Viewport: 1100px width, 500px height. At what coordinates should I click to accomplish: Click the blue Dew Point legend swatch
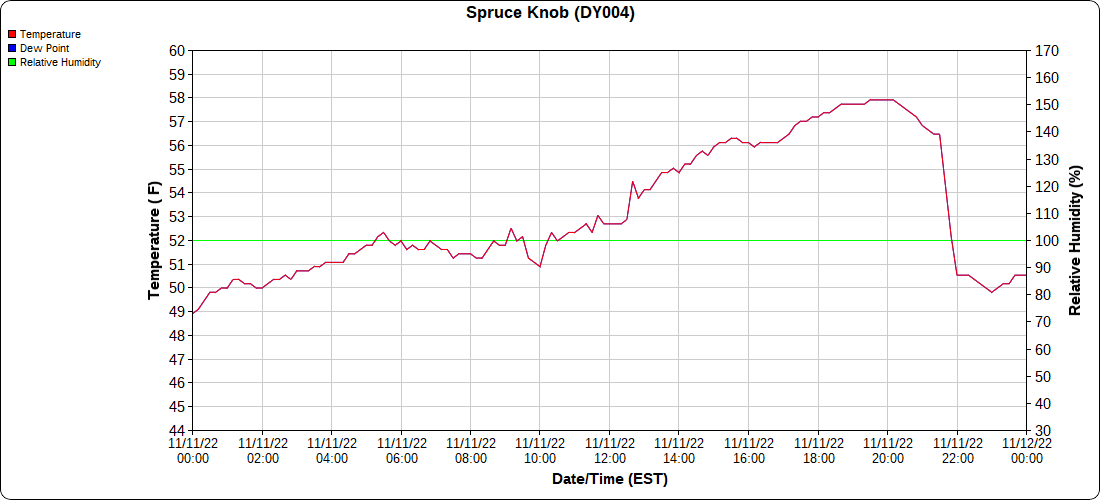[x=12, y=48]
